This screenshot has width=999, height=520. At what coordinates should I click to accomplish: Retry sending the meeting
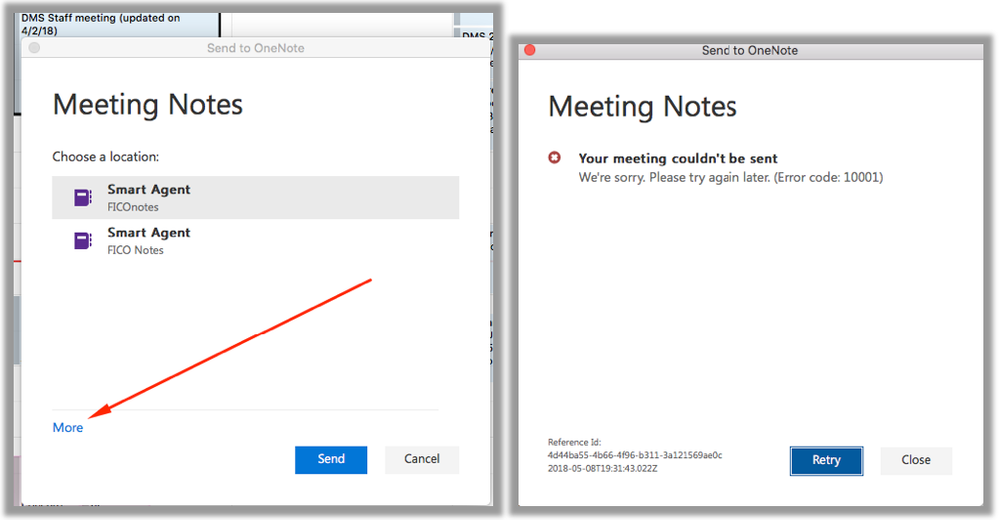click(x=826, y=461)
